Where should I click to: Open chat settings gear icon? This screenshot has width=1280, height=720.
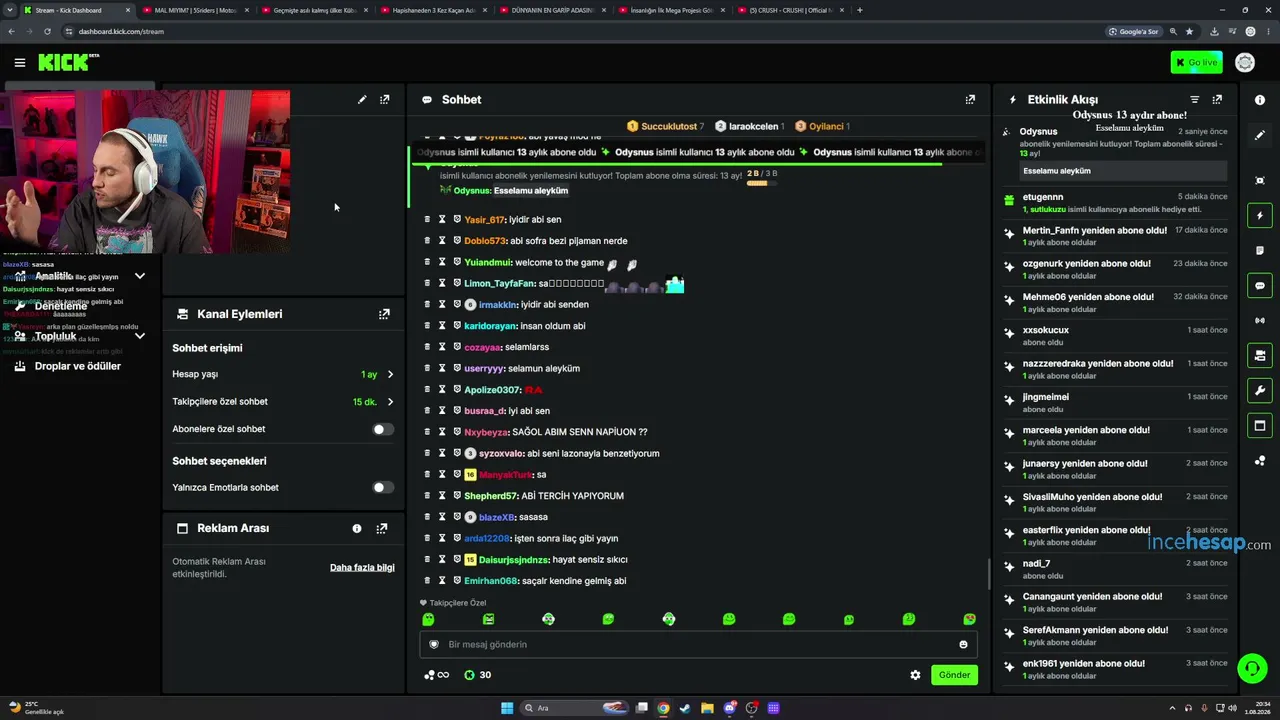pyautogui.click(x=915, y=675)
